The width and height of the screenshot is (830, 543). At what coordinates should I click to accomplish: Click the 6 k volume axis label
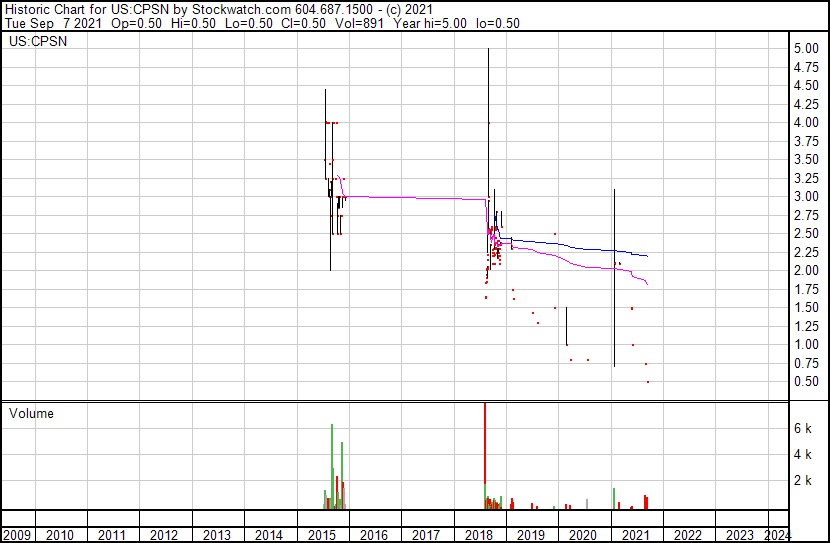[802, 429]
